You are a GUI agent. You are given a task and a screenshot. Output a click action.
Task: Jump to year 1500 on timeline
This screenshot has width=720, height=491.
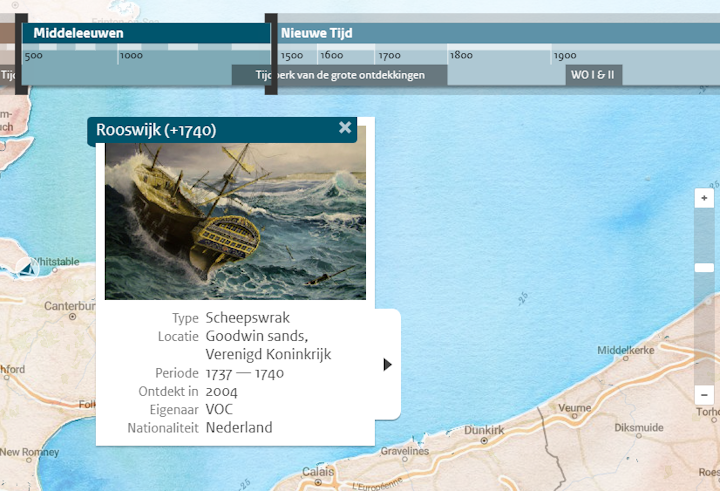(x=292, y=56)
